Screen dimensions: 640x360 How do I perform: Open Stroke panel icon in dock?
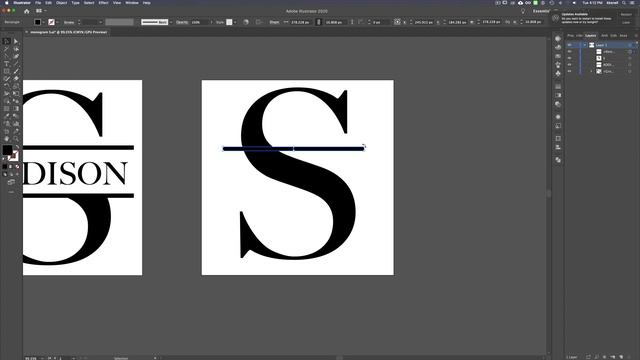(558, 87)
